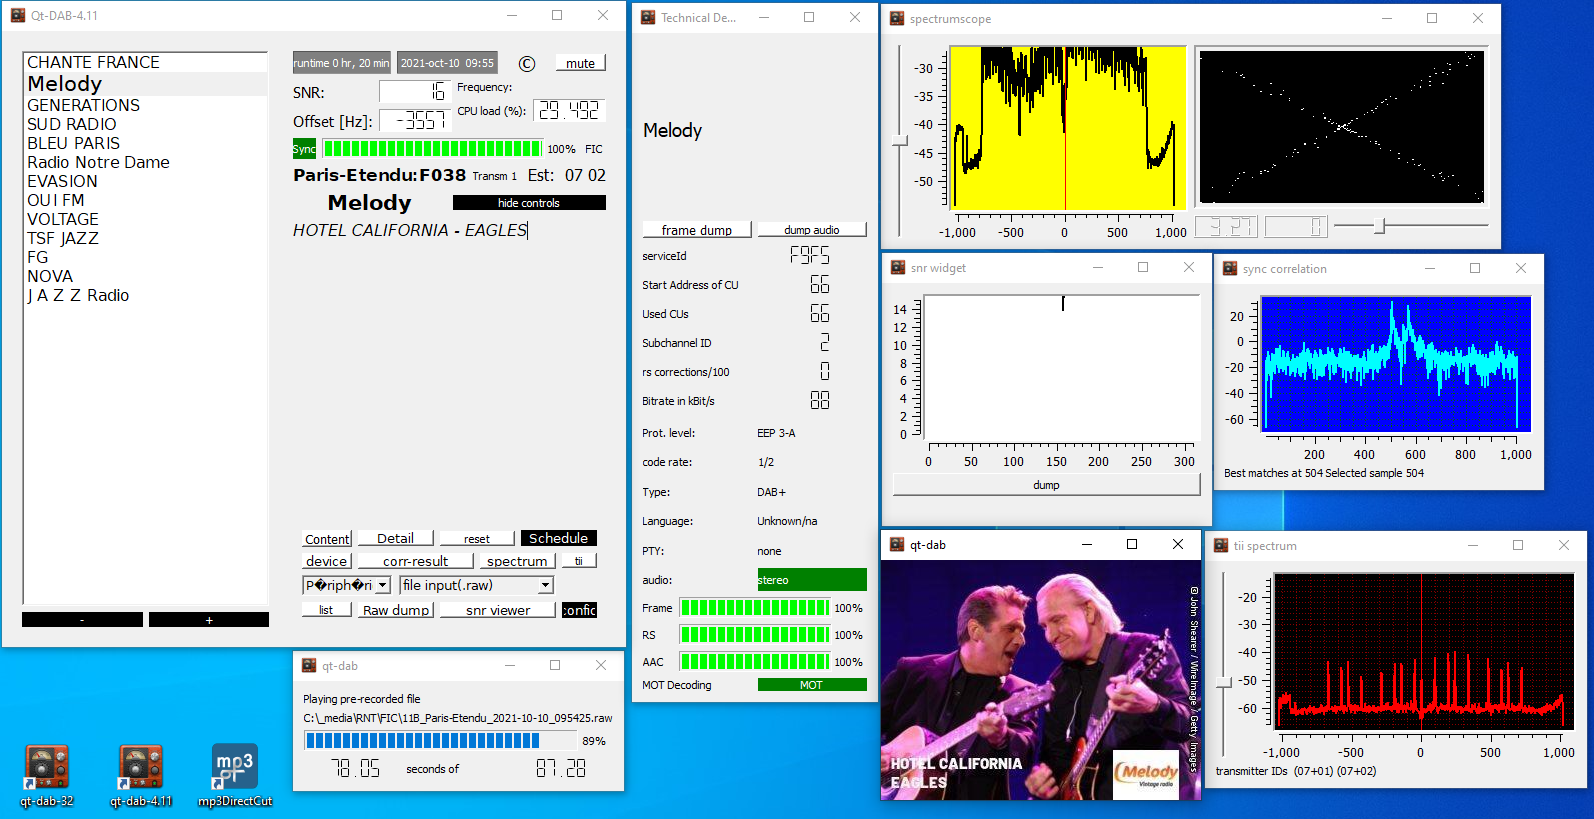Open the file input(.raw) device dropdown
The width and height of the screenshot is (1594, 819).
(x=477, y=585)
